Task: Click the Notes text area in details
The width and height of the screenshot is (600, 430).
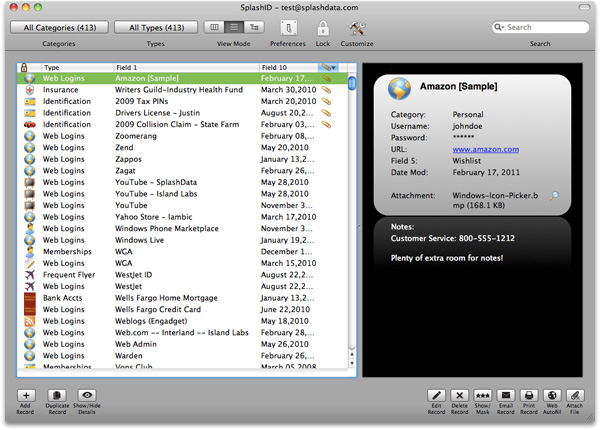Action: pyautogui.click(x=472, y=243)
